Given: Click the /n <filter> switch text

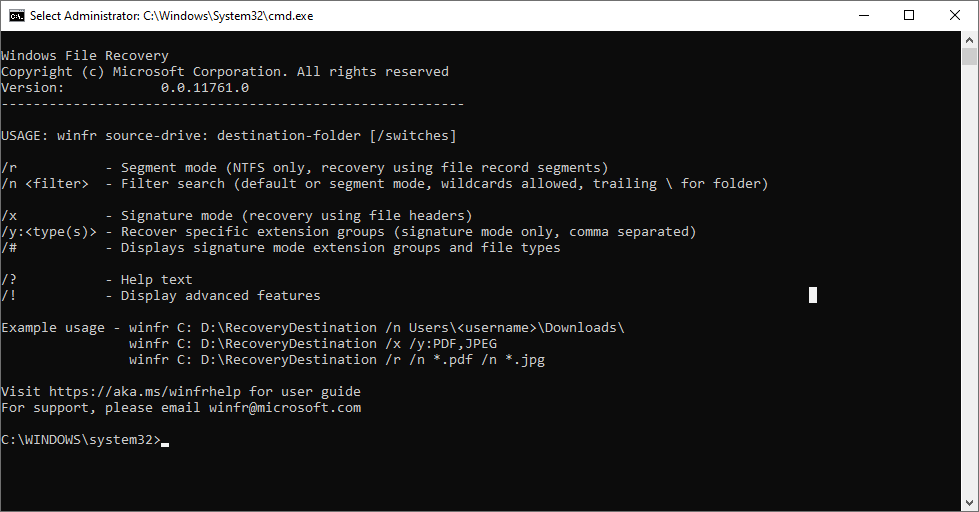Looking at the screenshot, I should (45, 184).
